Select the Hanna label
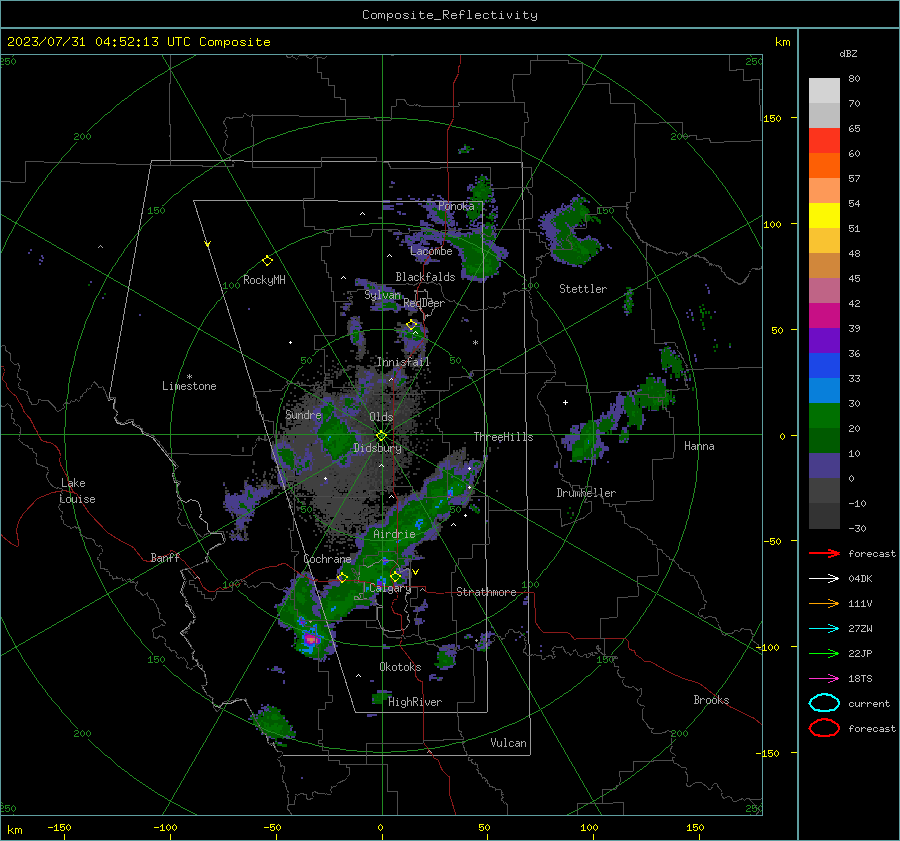The image size is (900, 841). (x=699, y=446)
